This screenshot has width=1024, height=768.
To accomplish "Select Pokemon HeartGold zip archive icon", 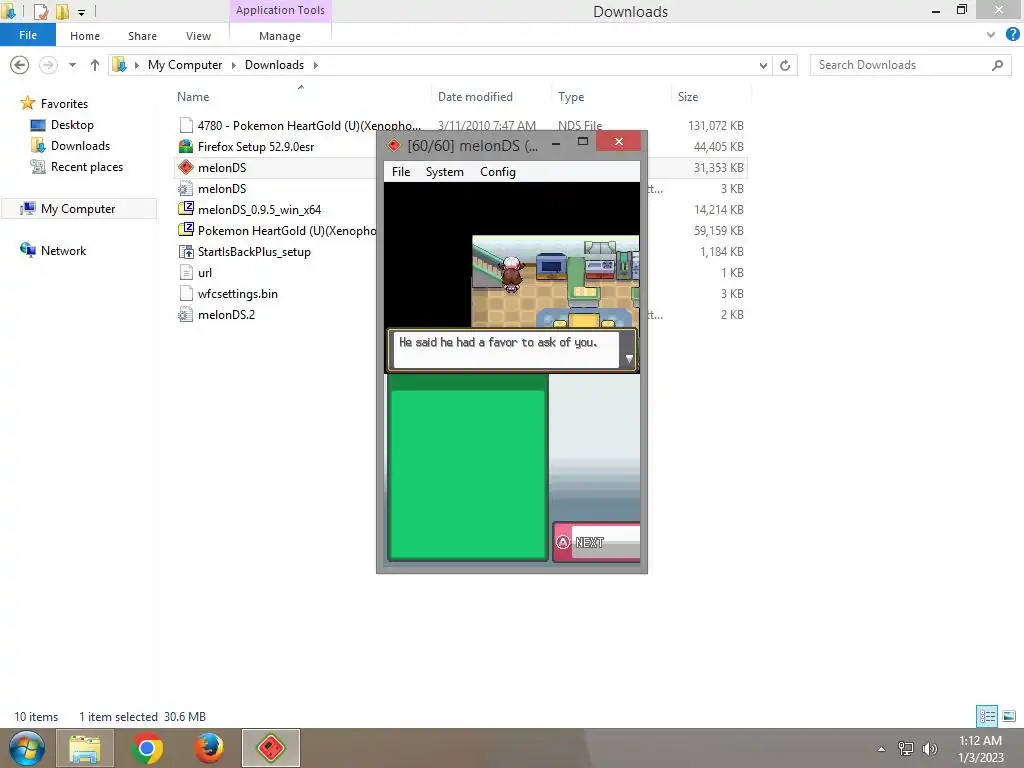I will (x=186, y=230).
